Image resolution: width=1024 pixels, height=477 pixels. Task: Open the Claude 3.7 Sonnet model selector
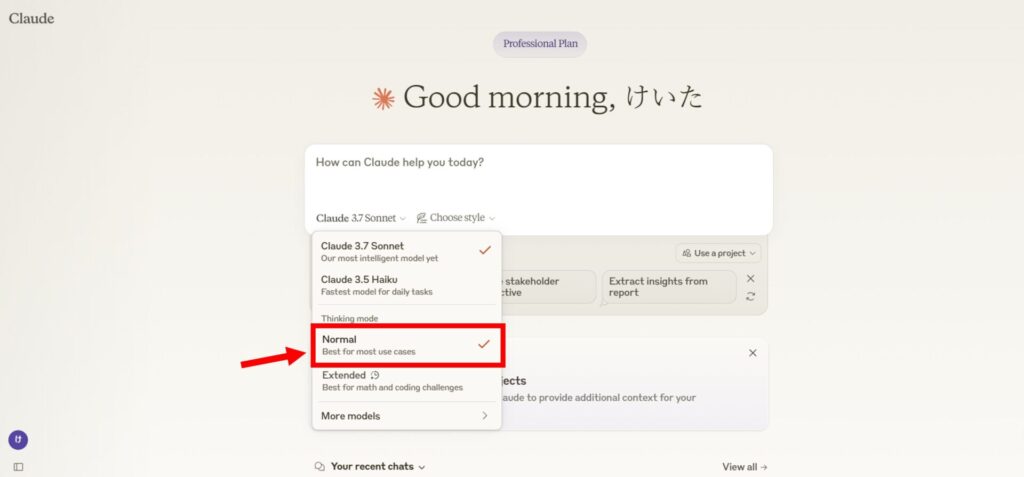(x=361, y=218)
